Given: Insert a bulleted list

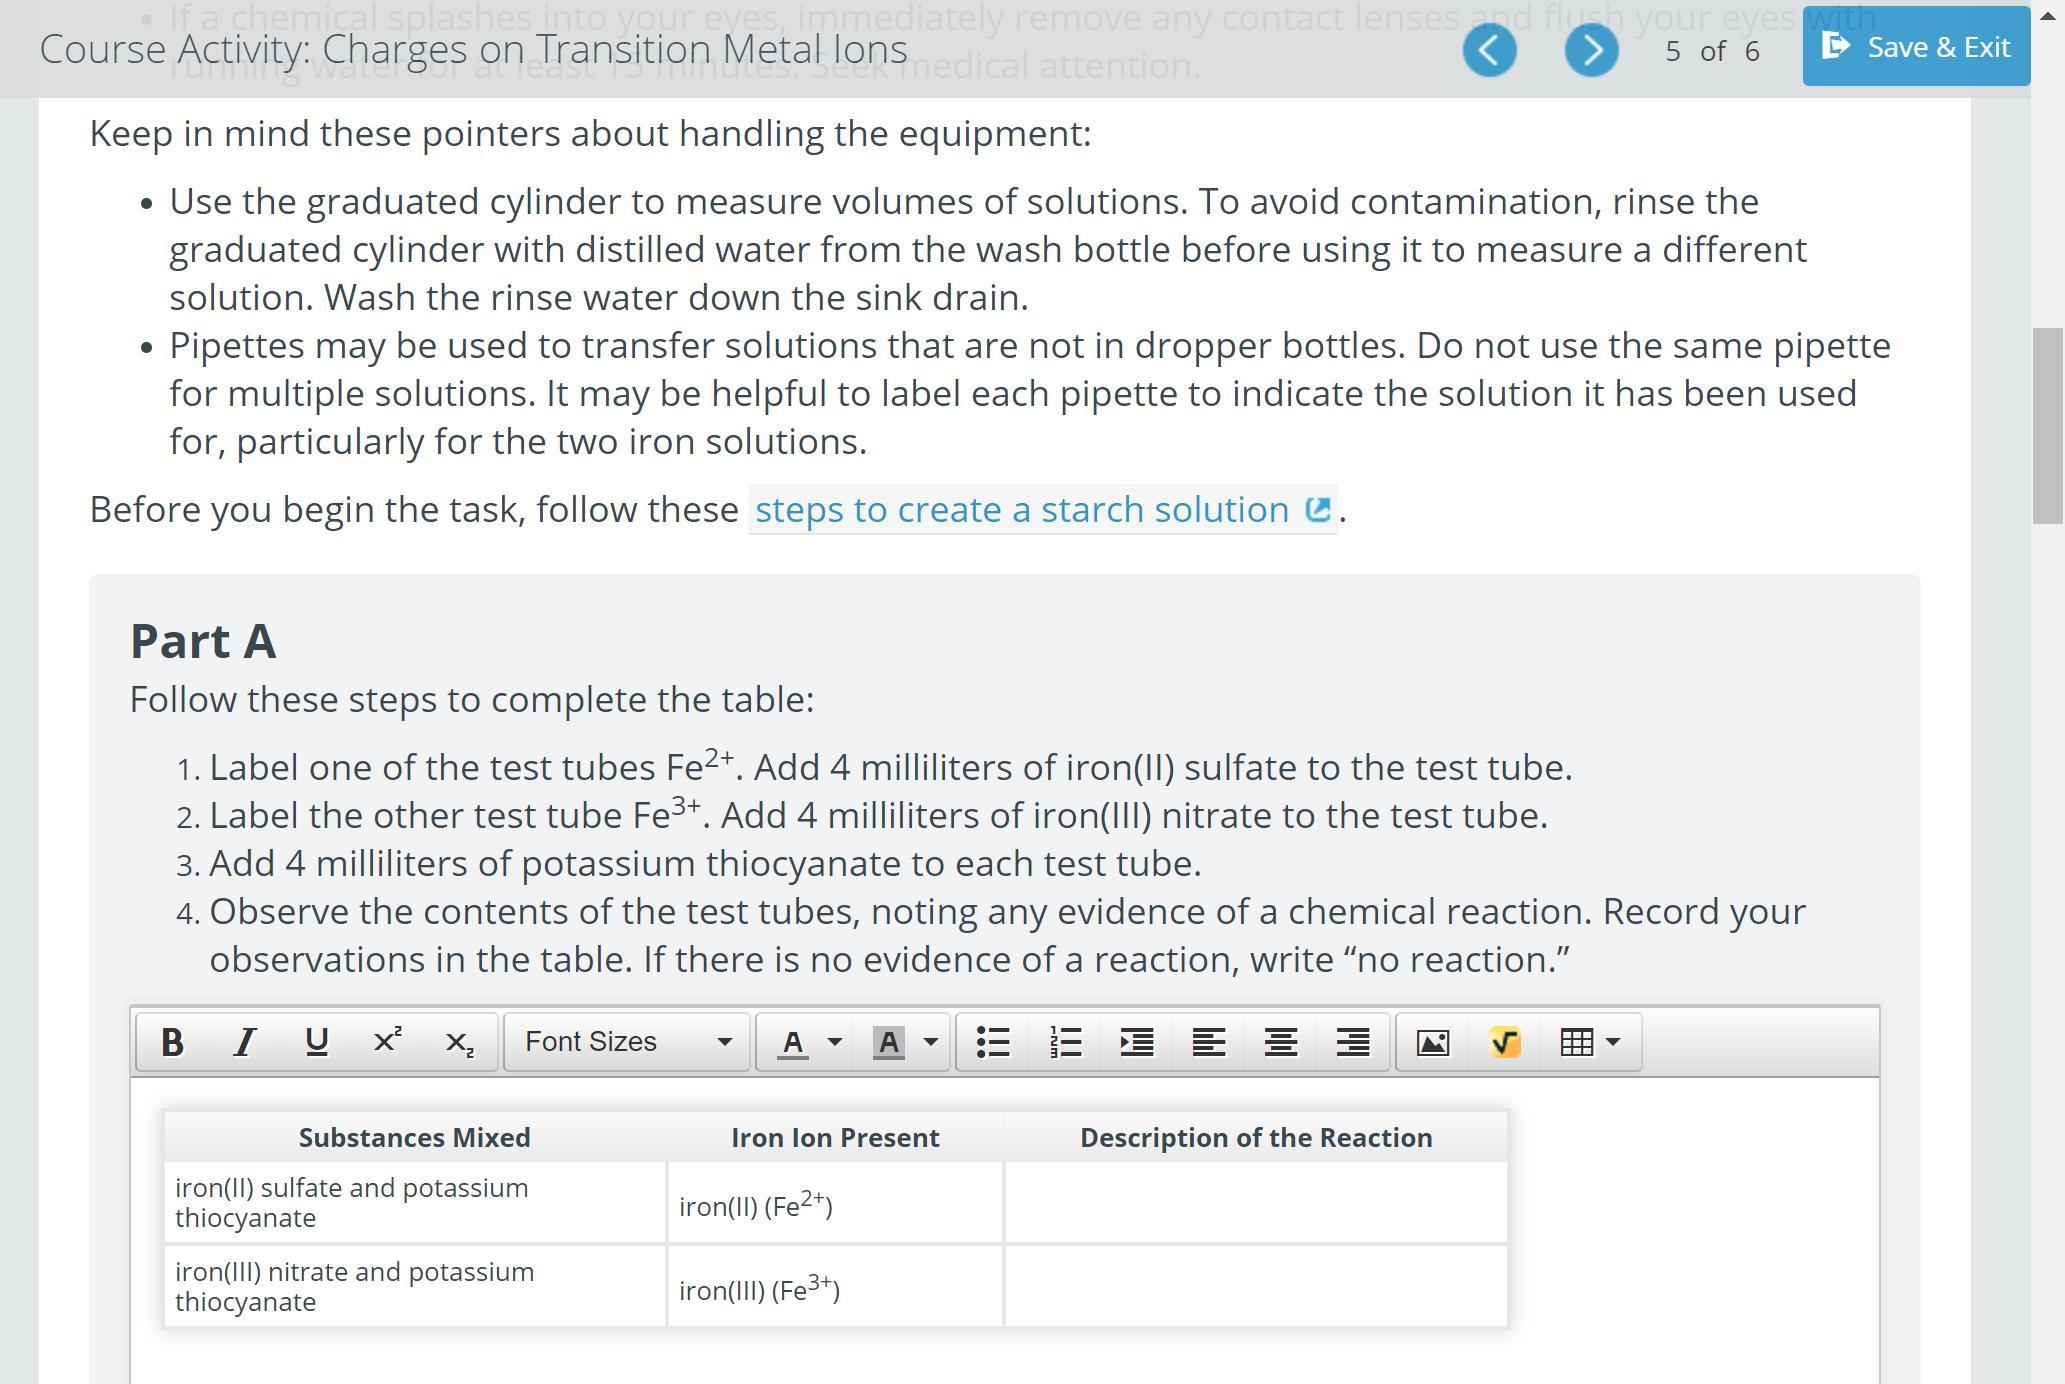Looking at the screenshot, I should click(993, 1042).
